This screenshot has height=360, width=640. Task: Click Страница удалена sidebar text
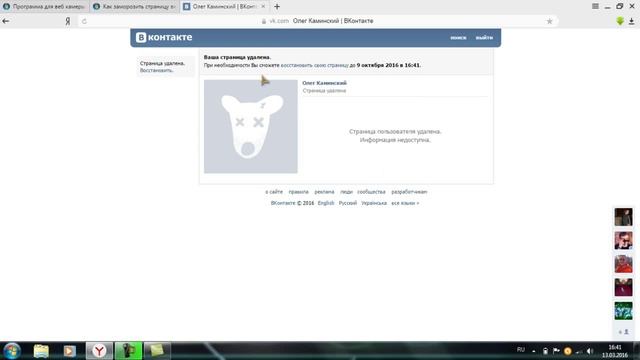162,64
